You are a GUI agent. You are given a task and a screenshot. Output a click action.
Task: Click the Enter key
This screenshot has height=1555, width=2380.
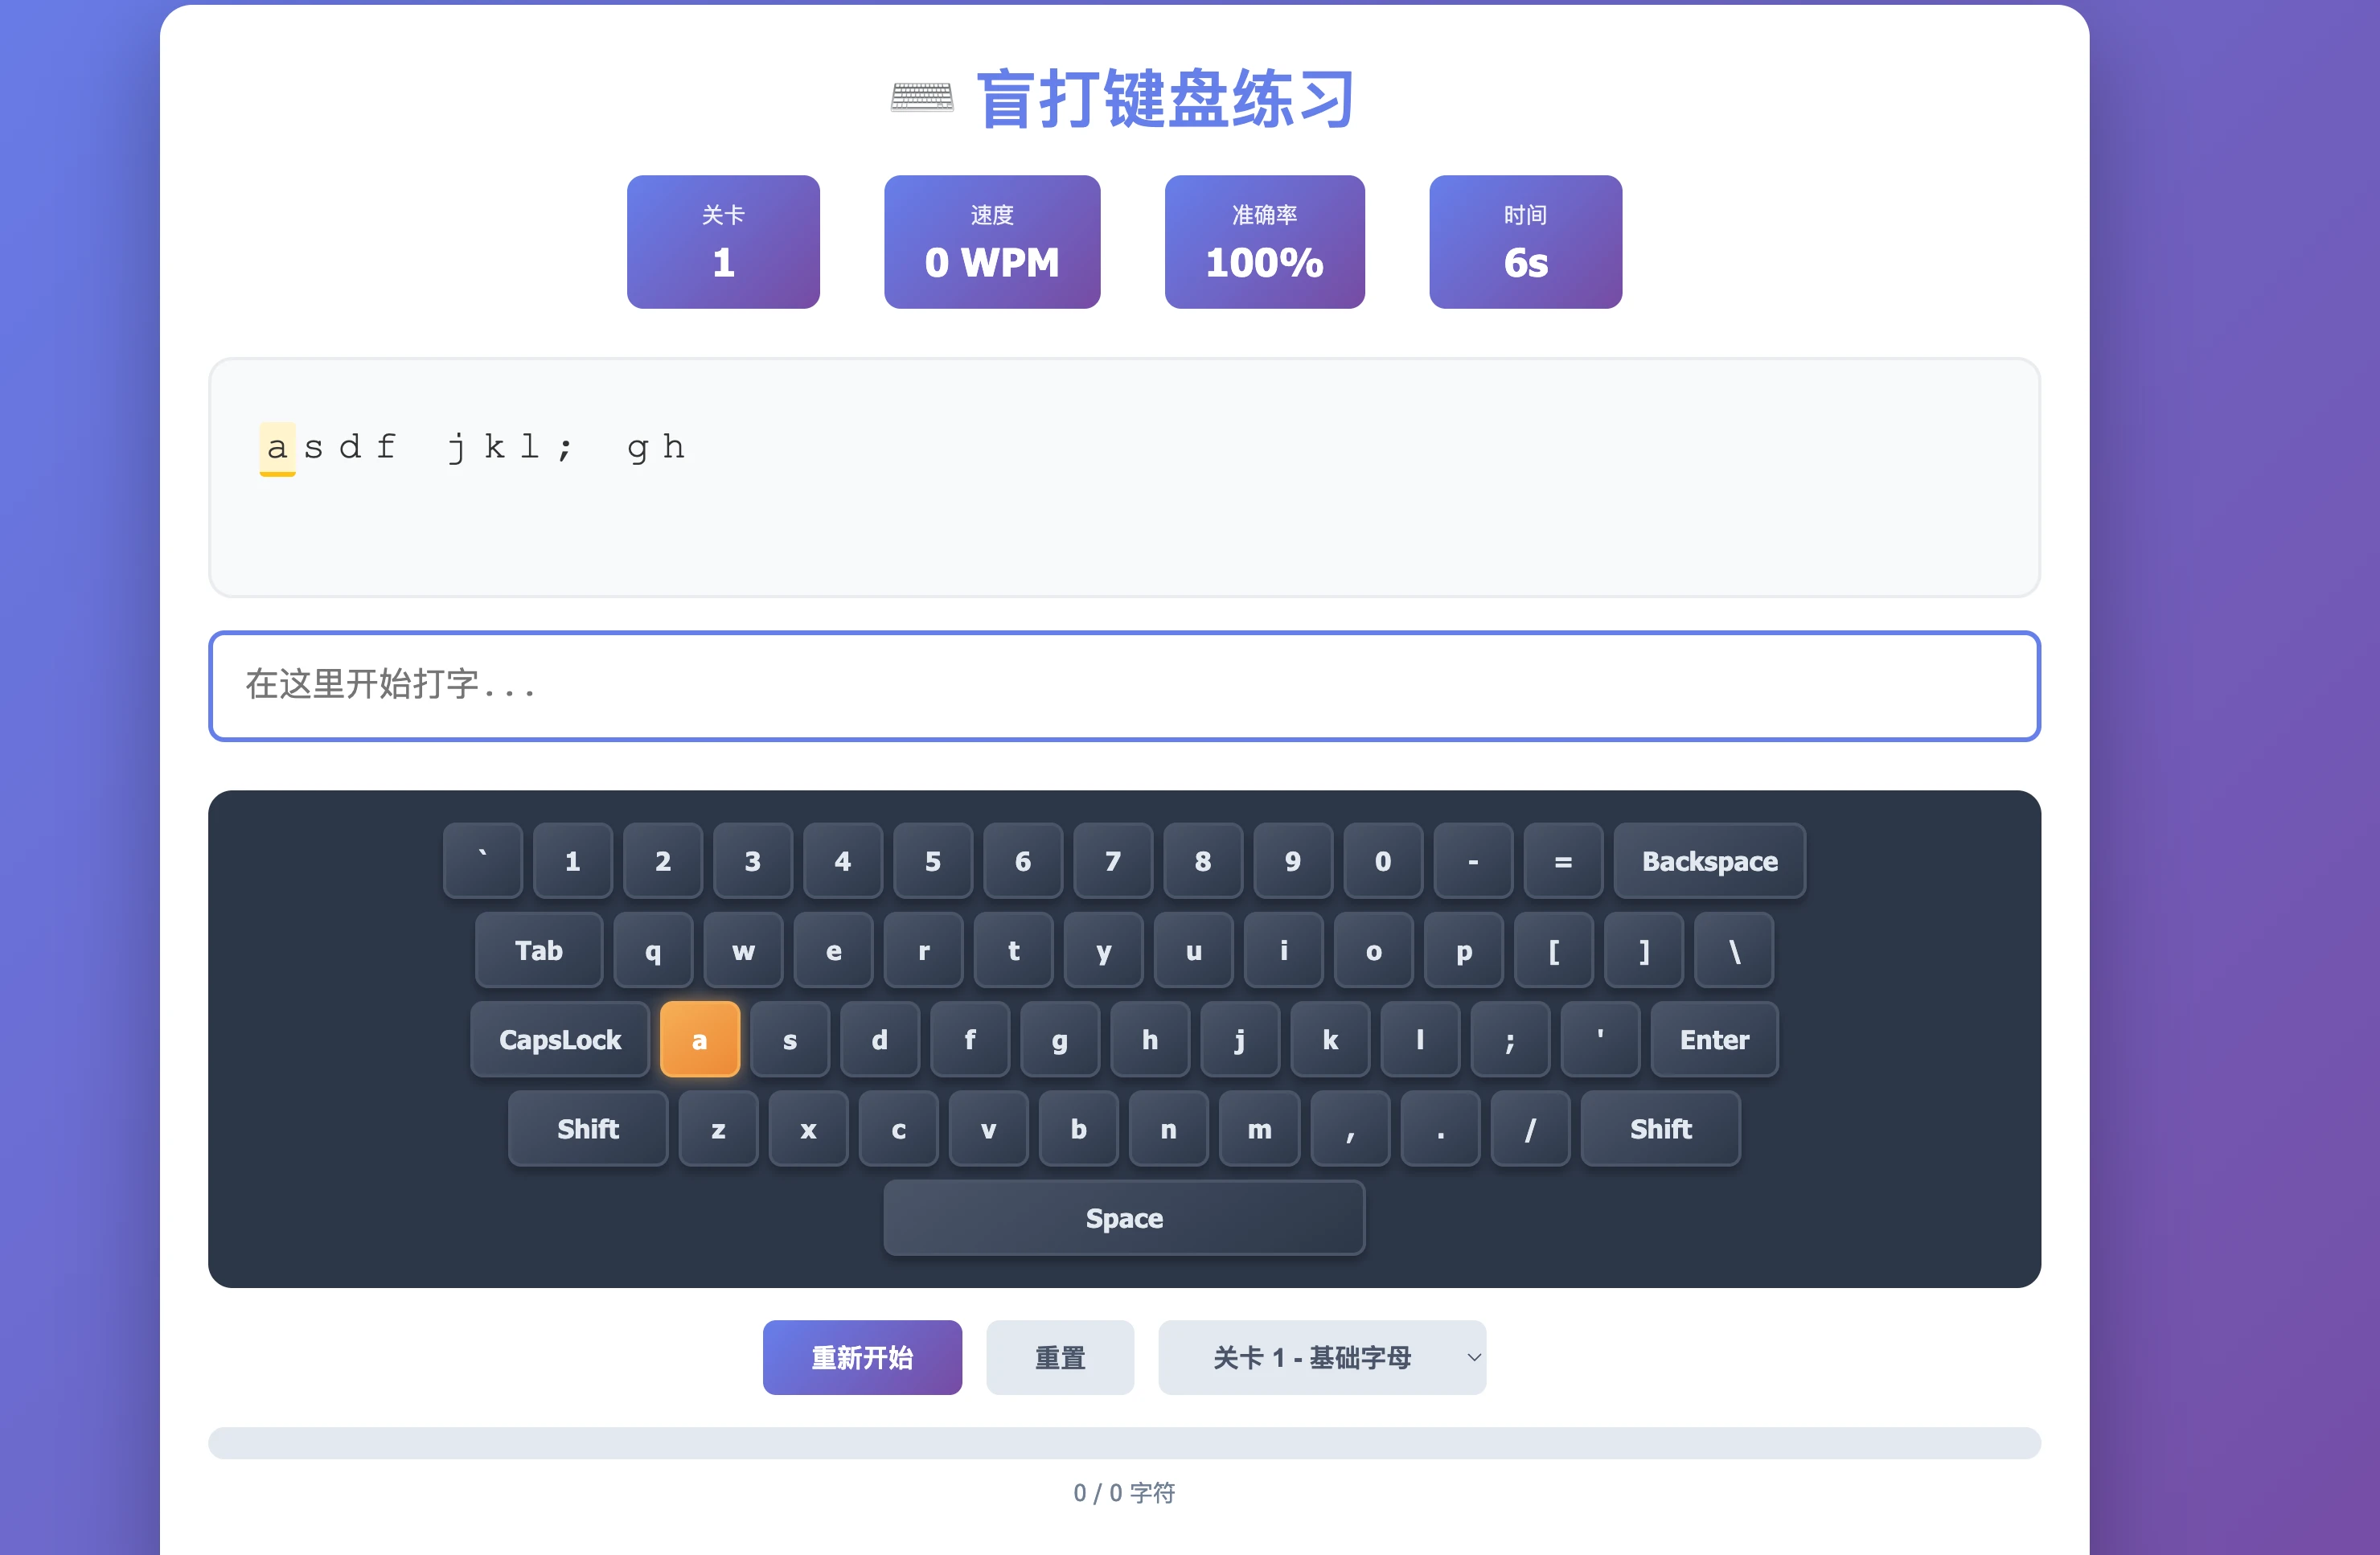point(1714,1039)
